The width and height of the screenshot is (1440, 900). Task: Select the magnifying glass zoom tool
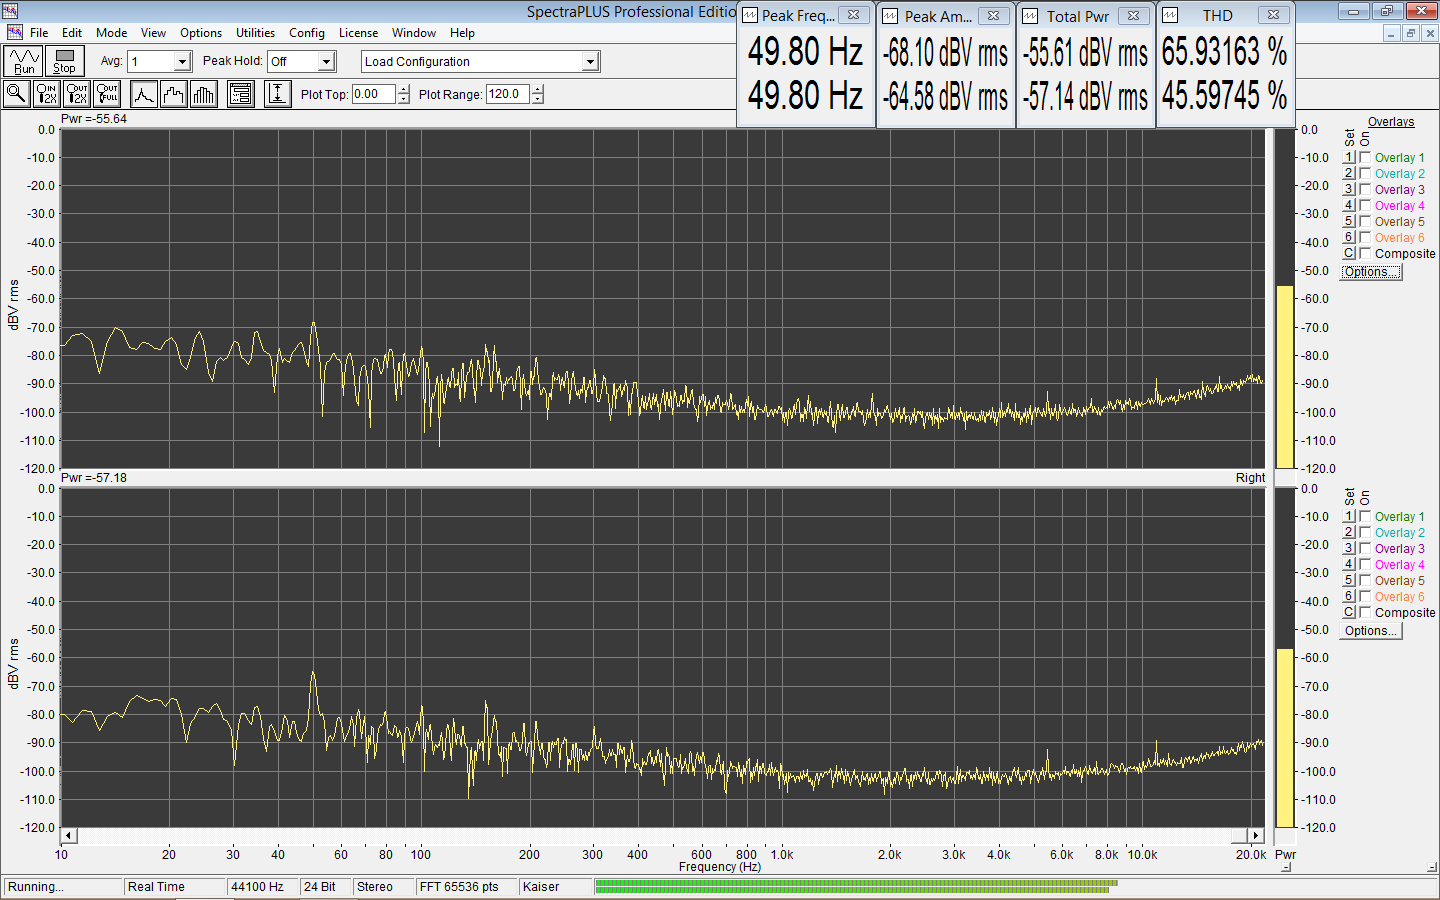(17, 94)
